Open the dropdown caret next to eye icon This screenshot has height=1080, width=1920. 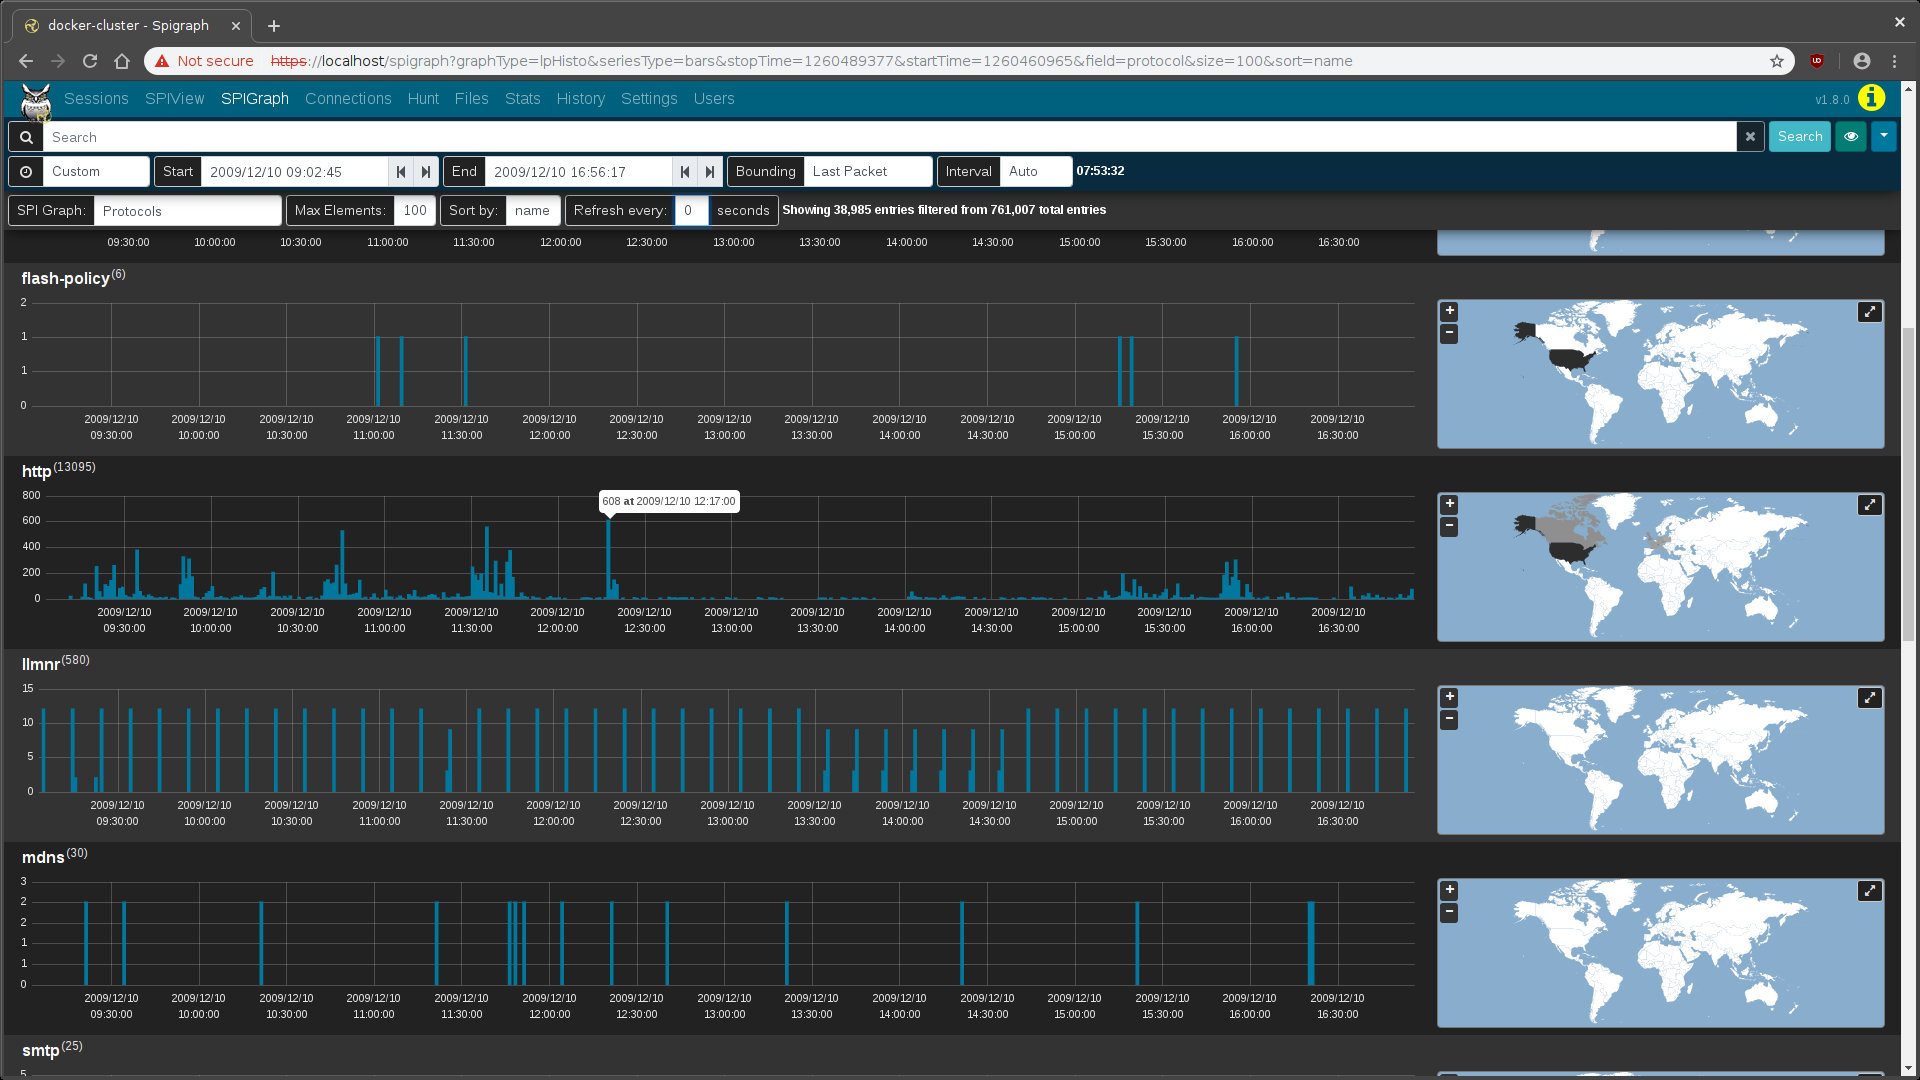click(1883, 136)
